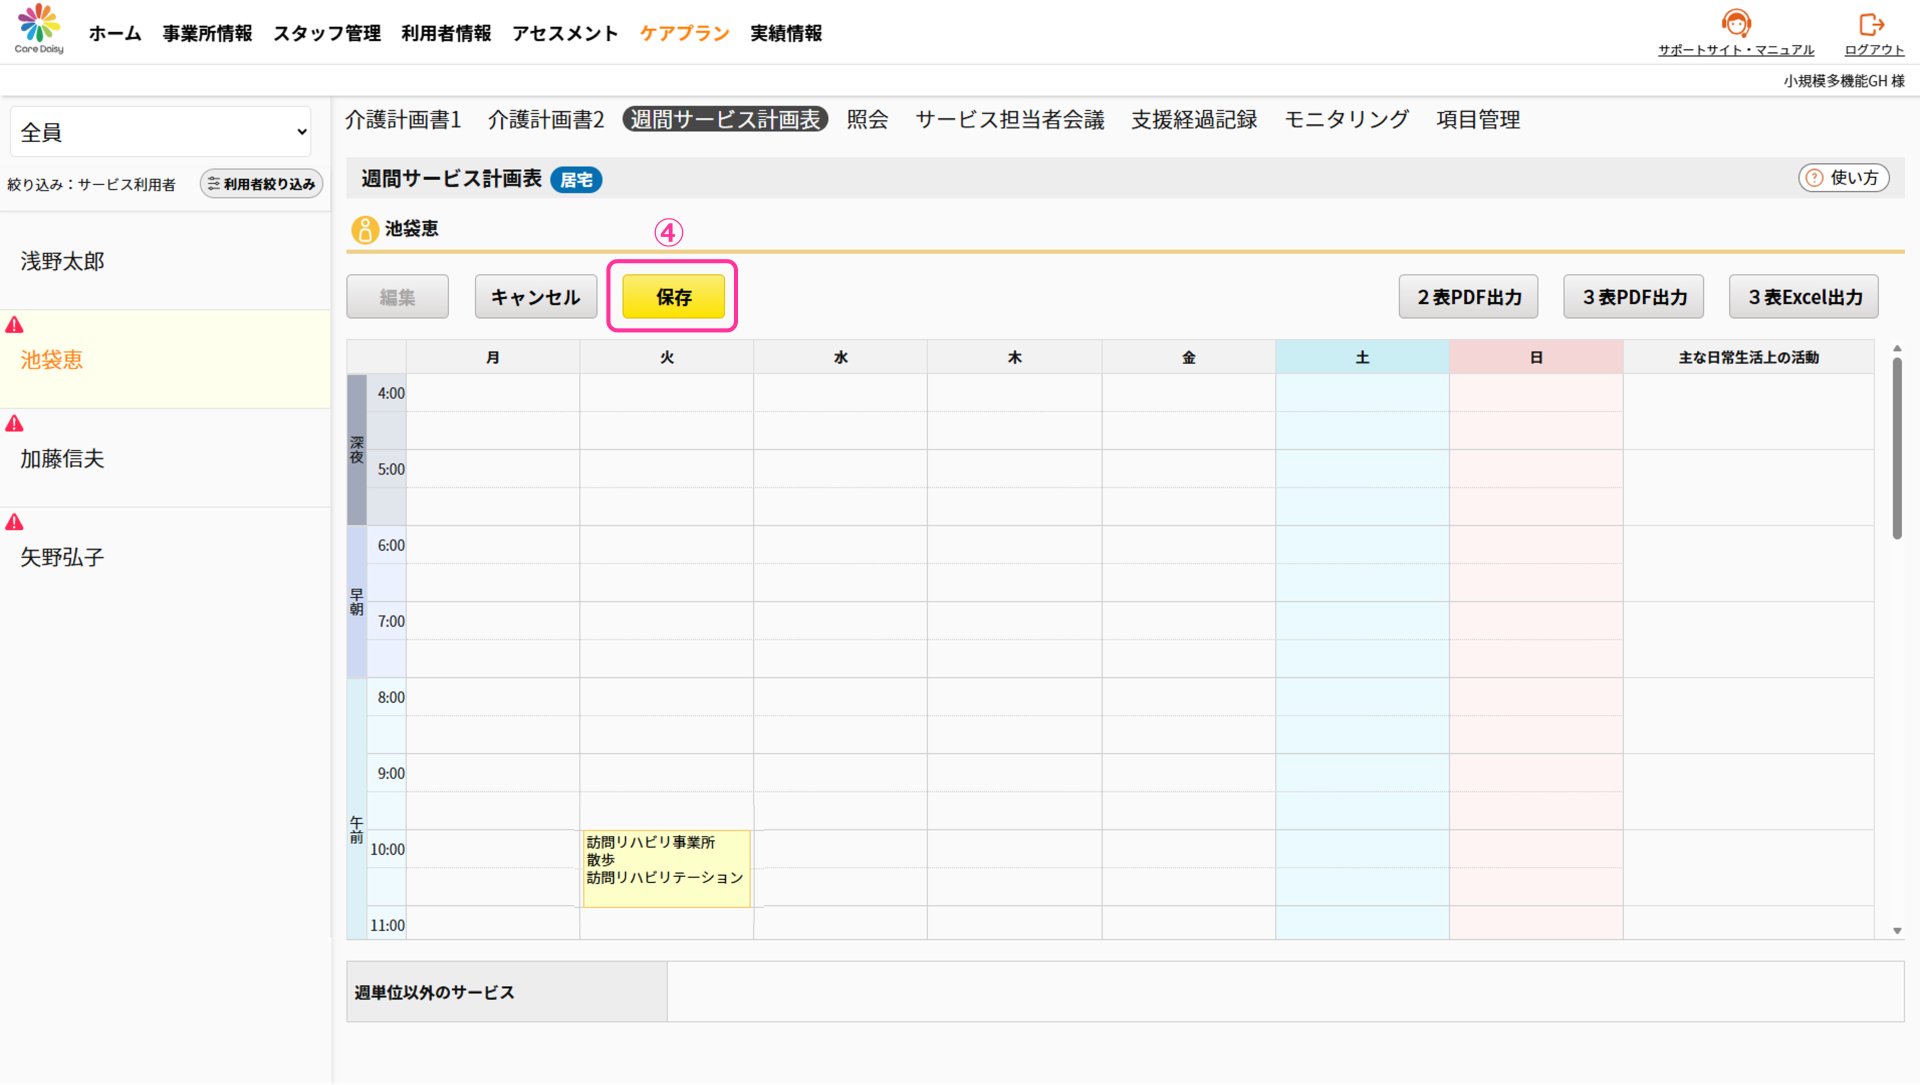The height and width of the screenshot is (1085, 1920).
Task: Open the support site headset icon
Action: coord(1736,23)
